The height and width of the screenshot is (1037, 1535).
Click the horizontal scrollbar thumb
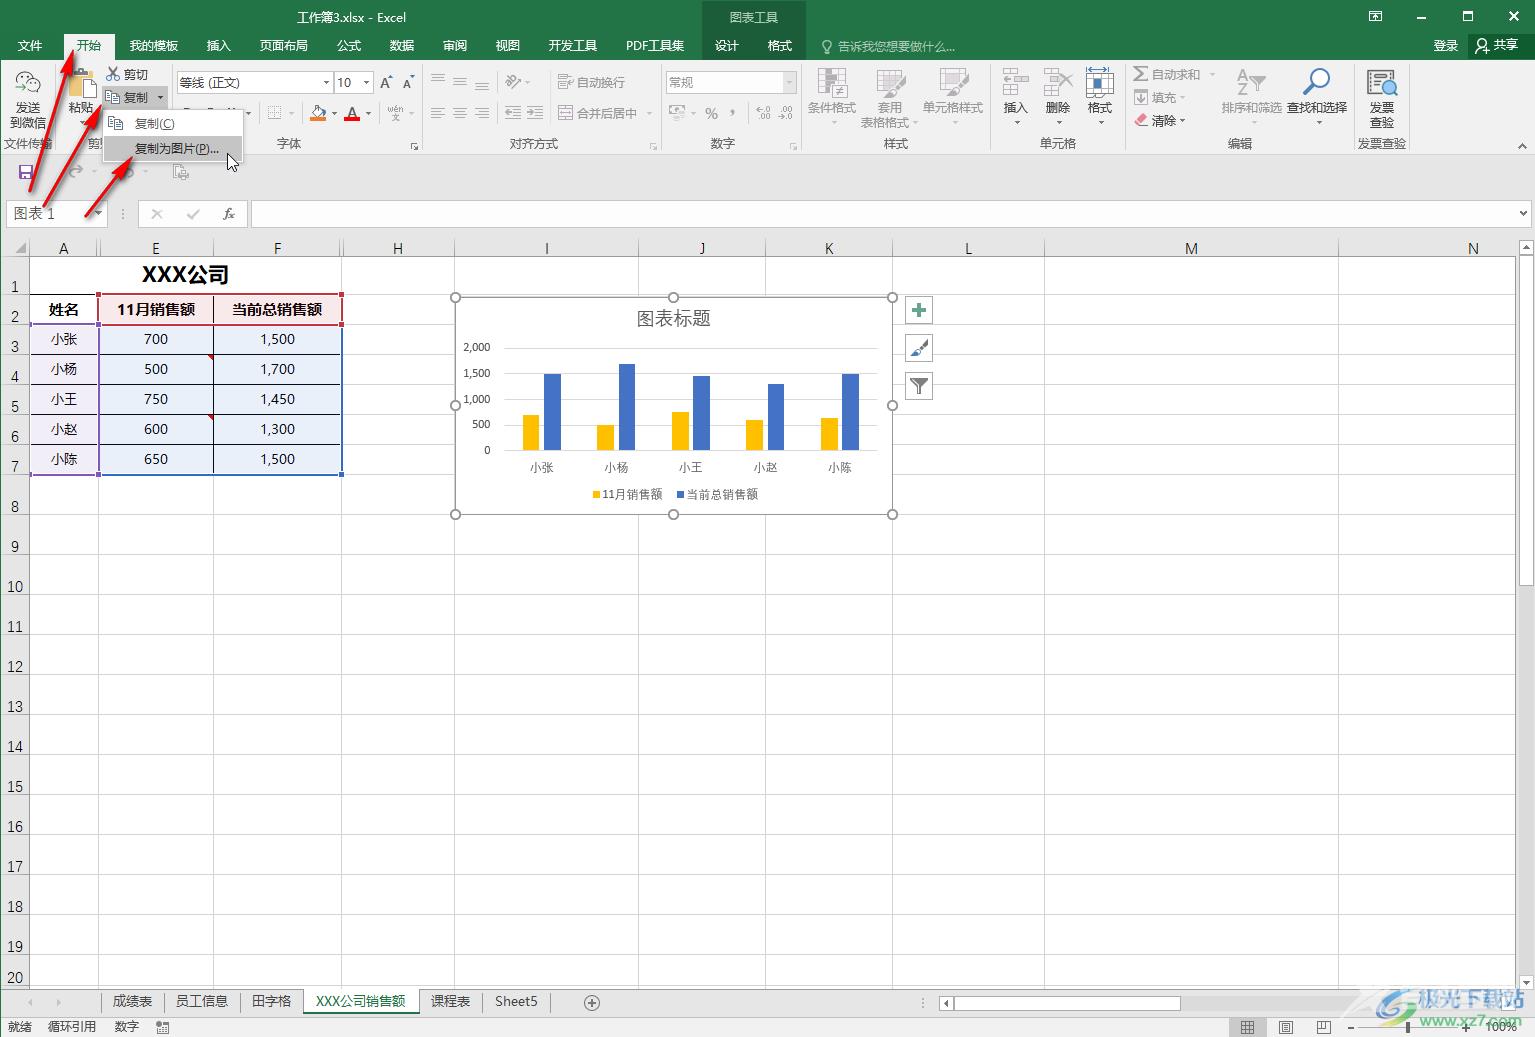click(1067, 1003)
